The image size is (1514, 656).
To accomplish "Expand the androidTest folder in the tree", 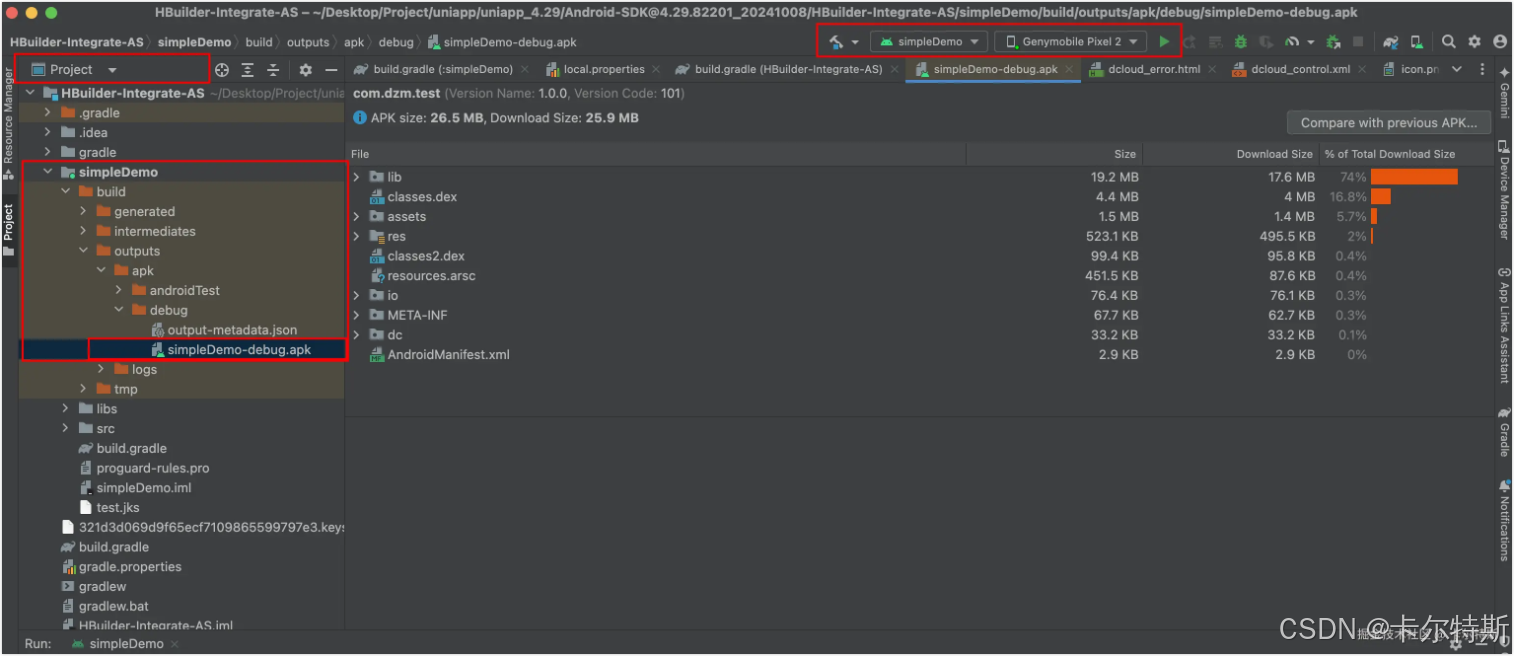I will [119, 290].
